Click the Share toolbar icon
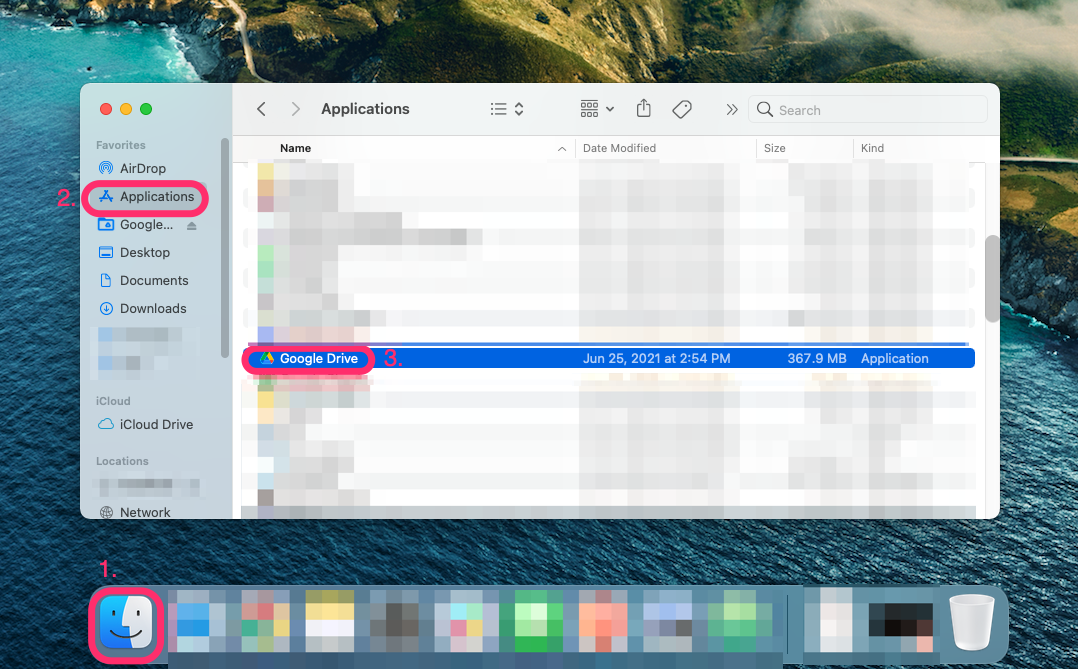Screen dimensions: 1078x669 [x=644, y=108]
